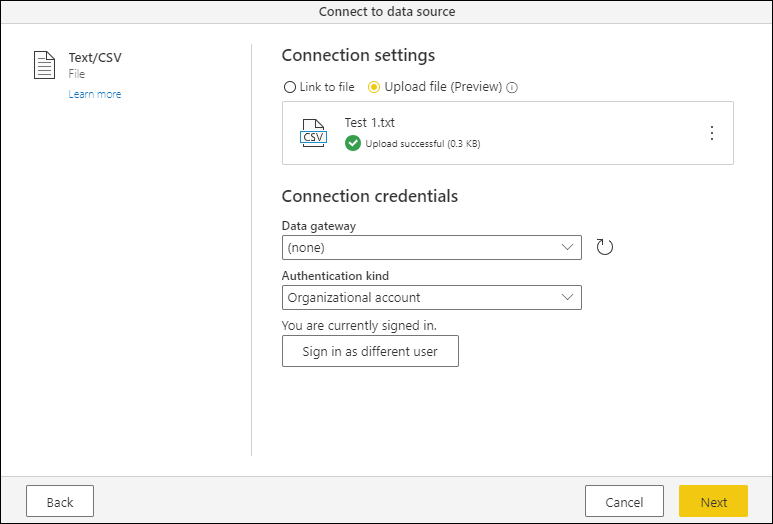
Task: Click the Connect to data source title bar
Action: tap(386, 11)
